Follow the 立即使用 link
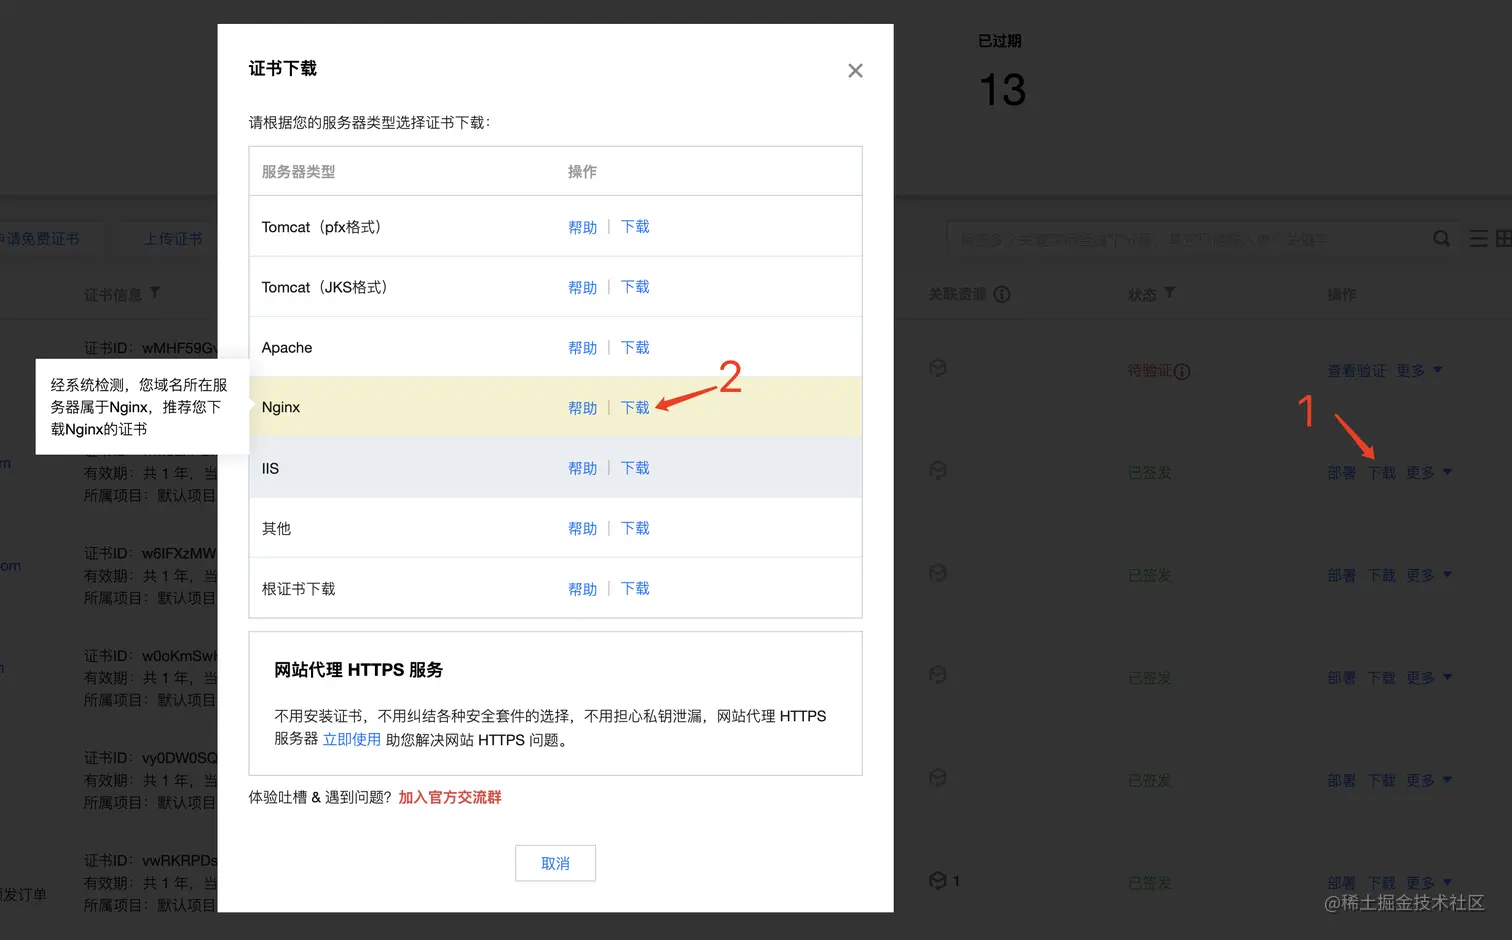The height and width of the screenshot is (940, 1512). point(351,739)
